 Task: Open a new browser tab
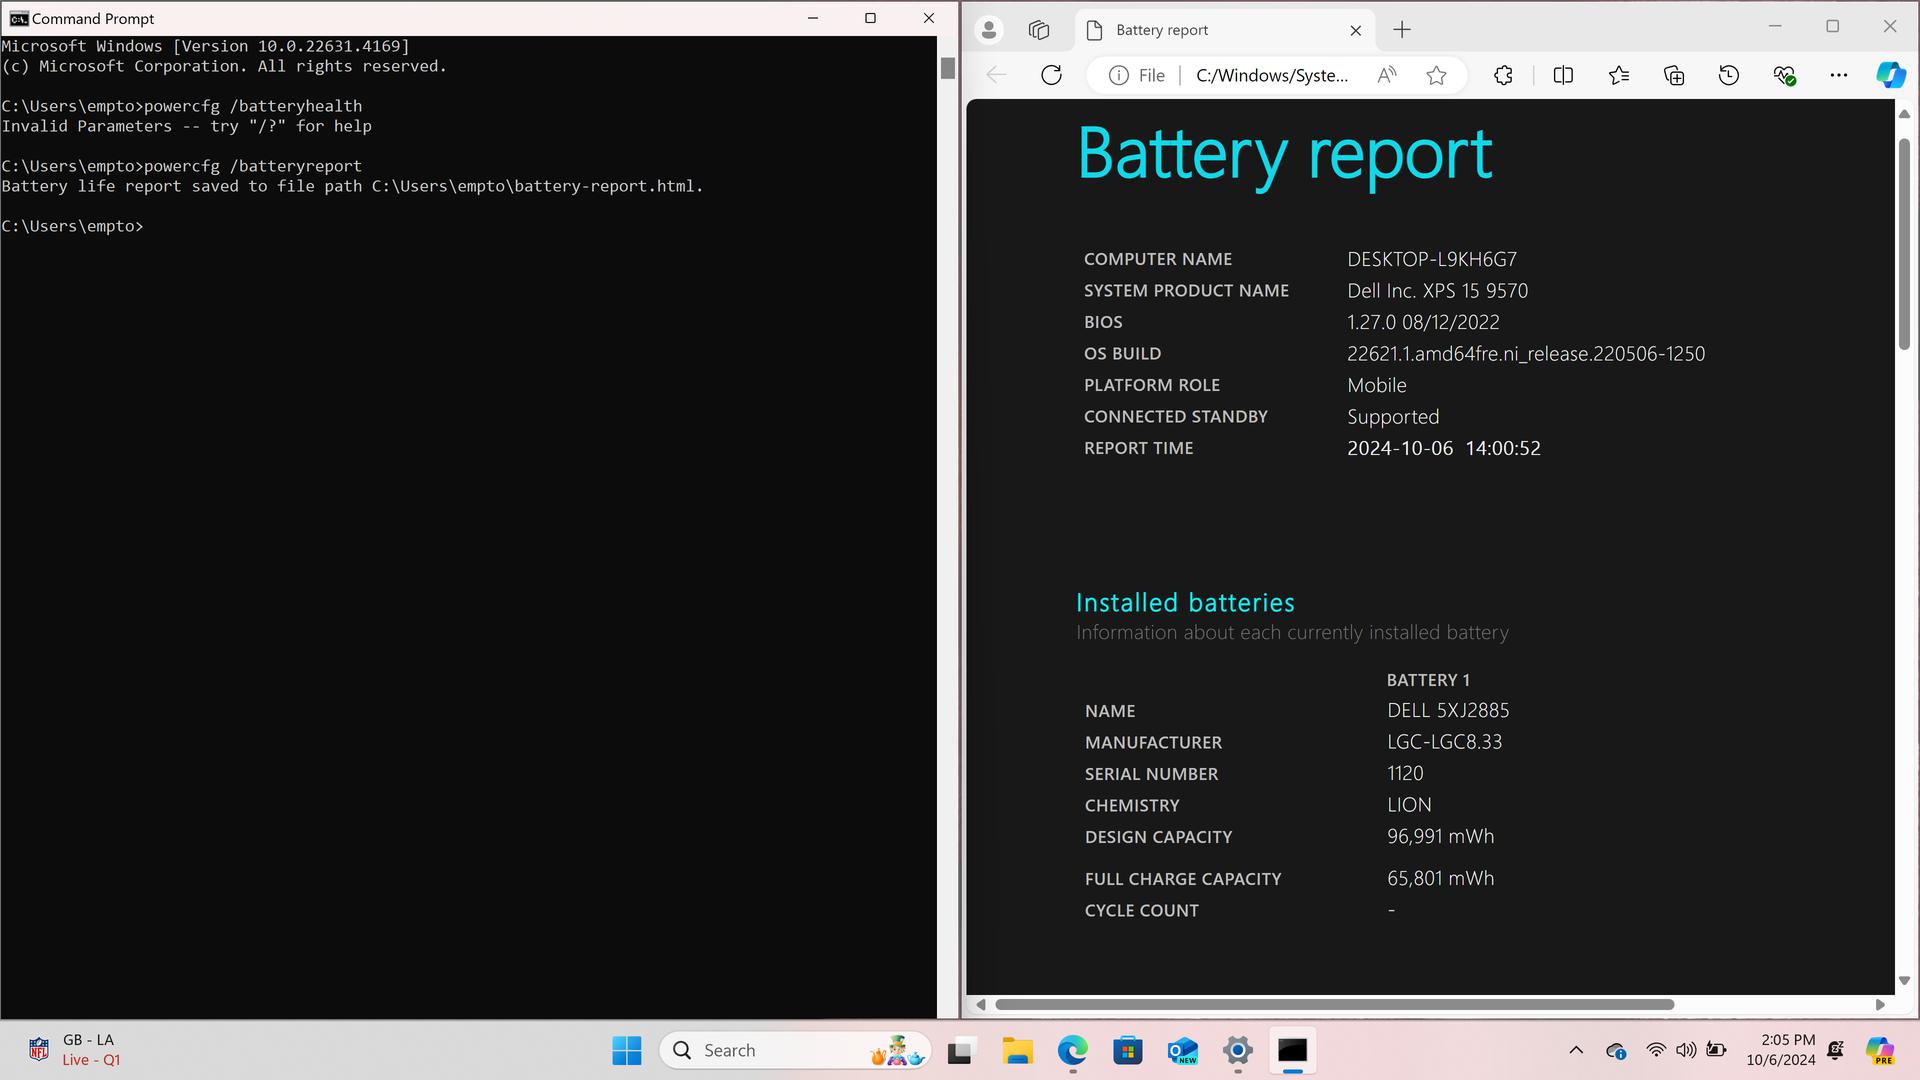[1402, 30]
